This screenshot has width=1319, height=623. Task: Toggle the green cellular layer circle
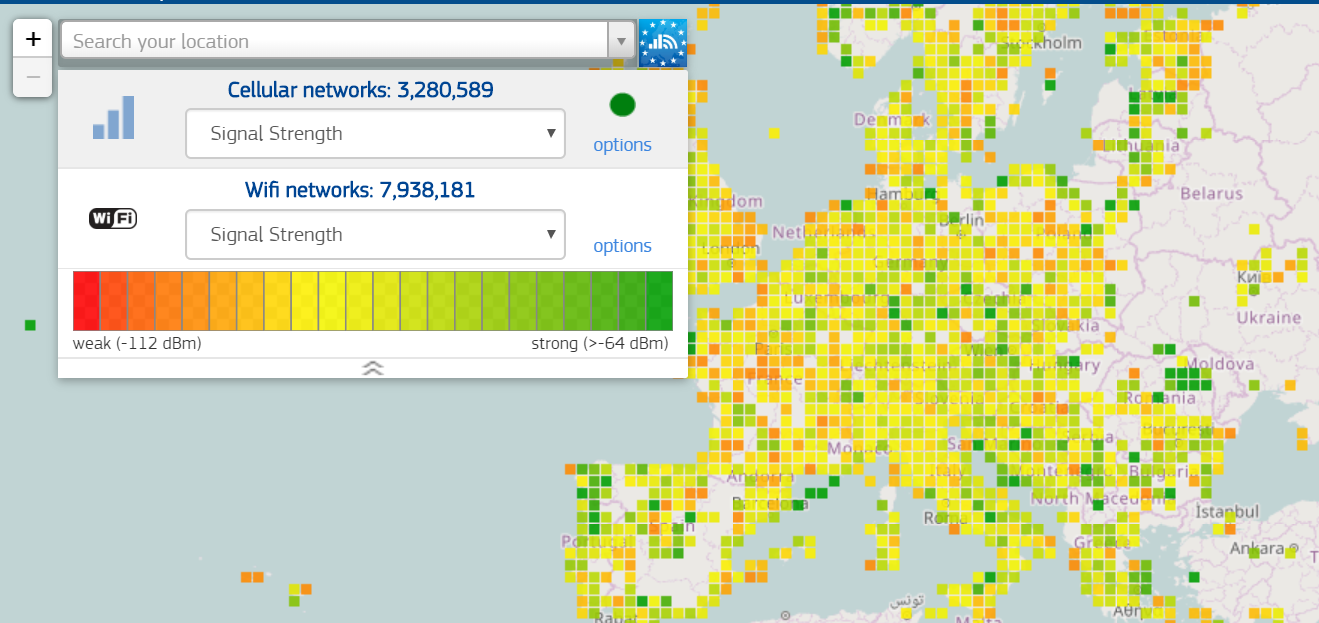[622, 104]
